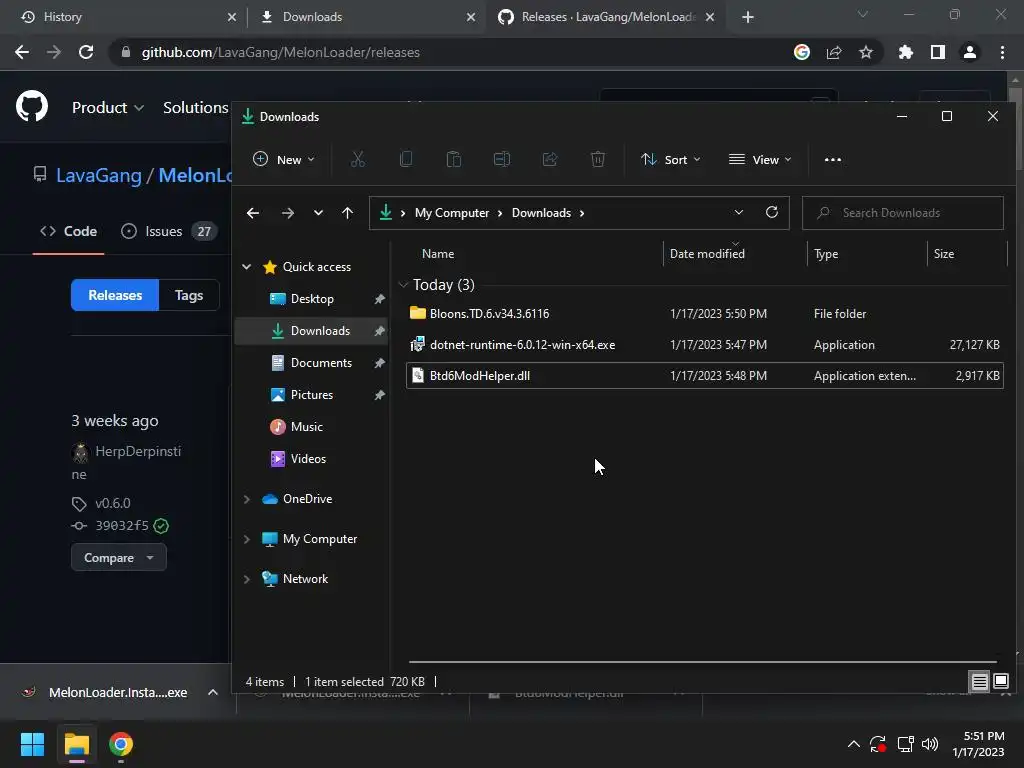Go back in Explorer navigation

[253, 213]
